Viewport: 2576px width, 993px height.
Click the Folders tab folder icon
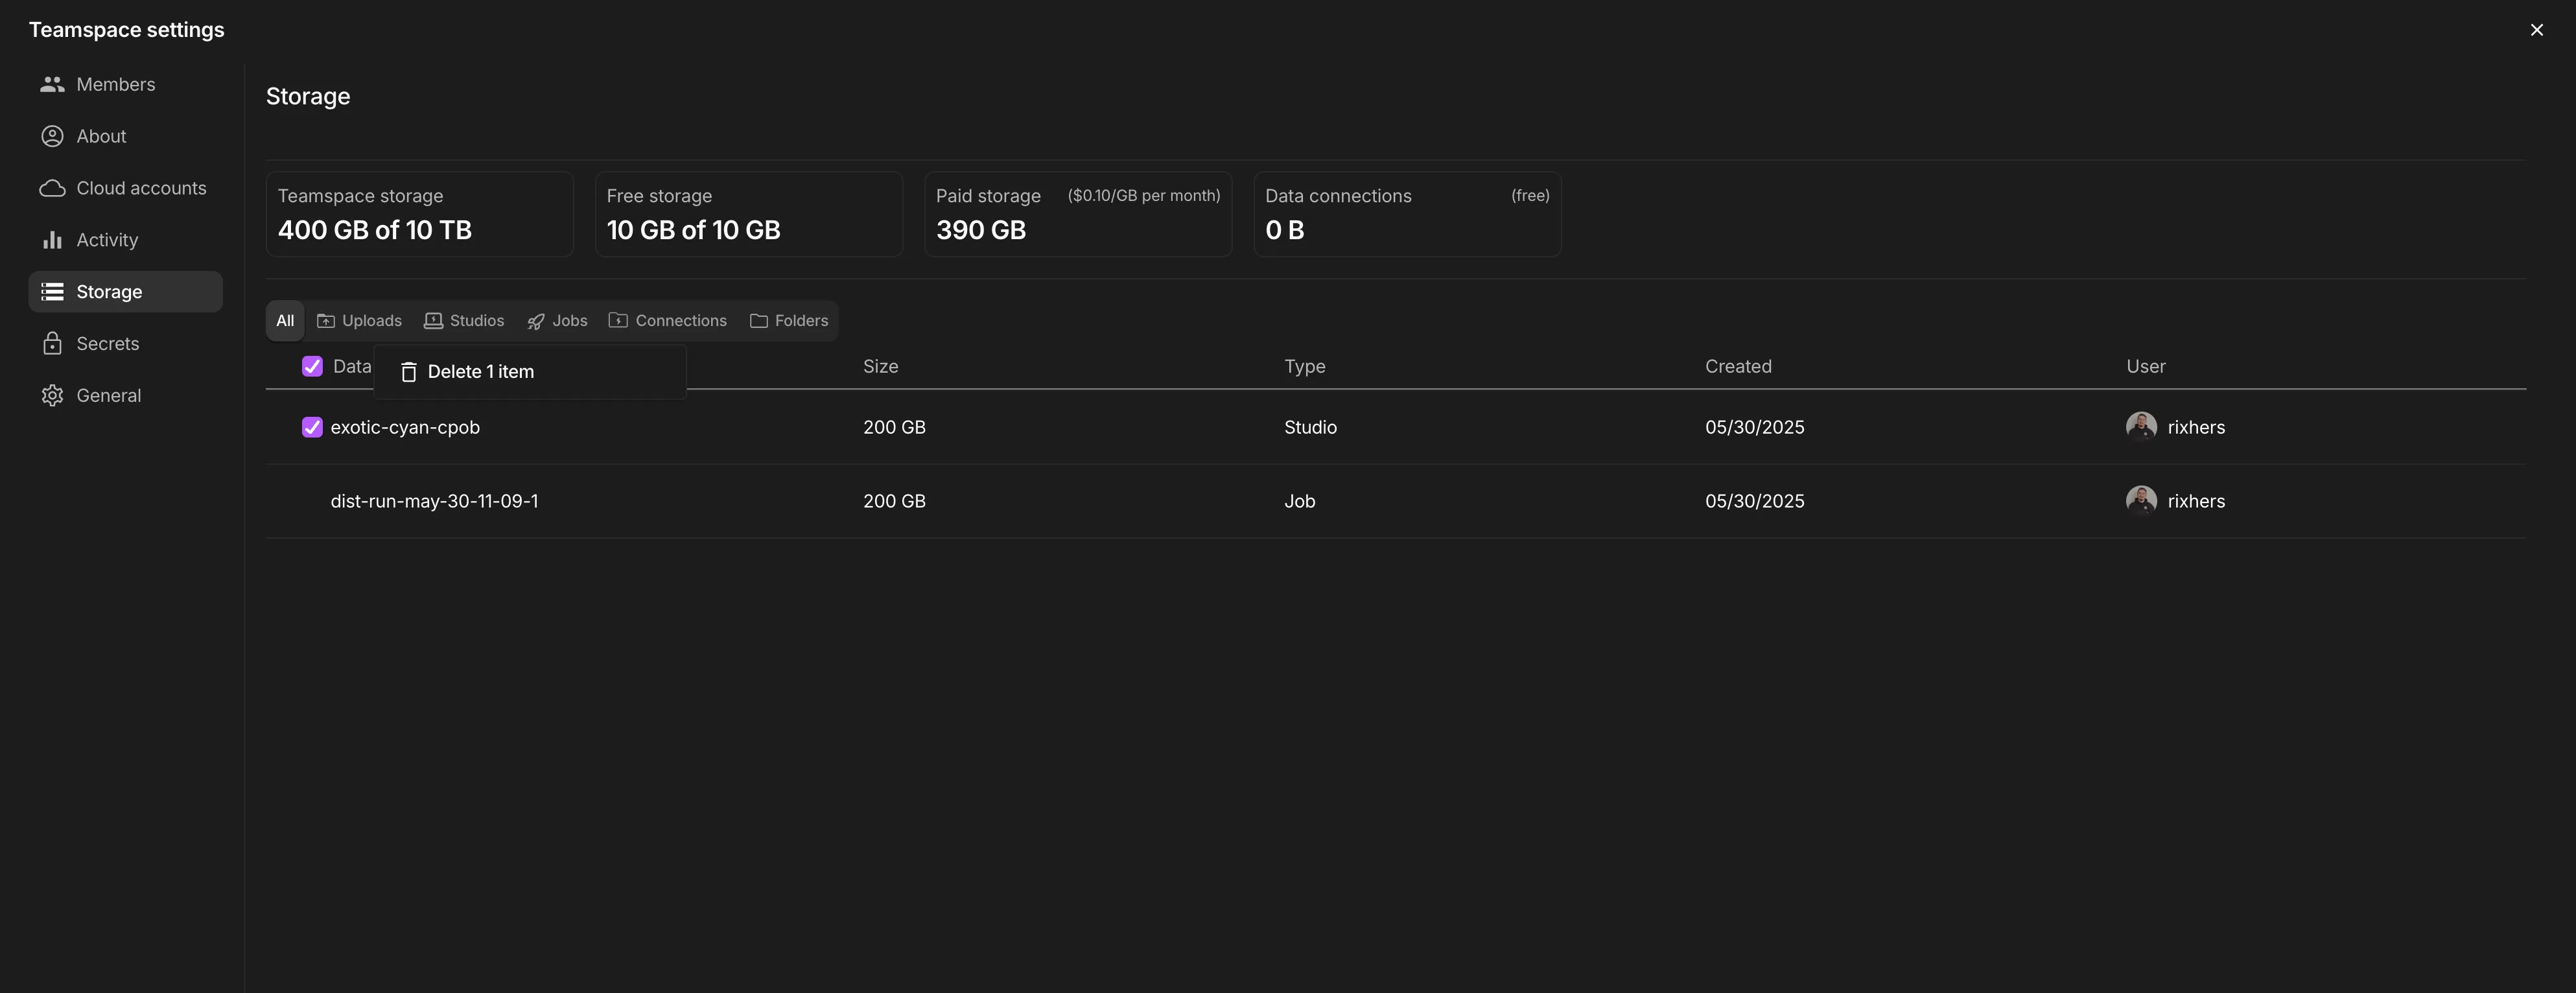759,321
